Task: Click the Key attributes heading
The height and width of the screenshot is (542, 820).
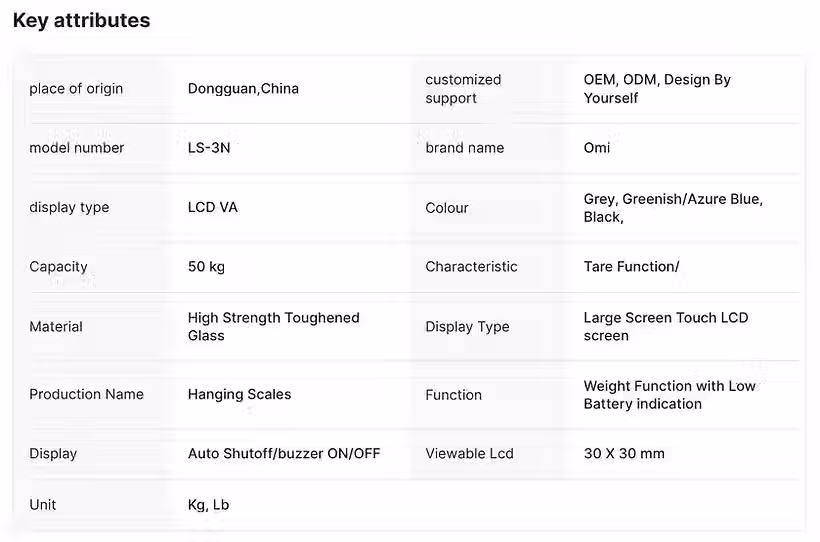Action: coord(82,20)
